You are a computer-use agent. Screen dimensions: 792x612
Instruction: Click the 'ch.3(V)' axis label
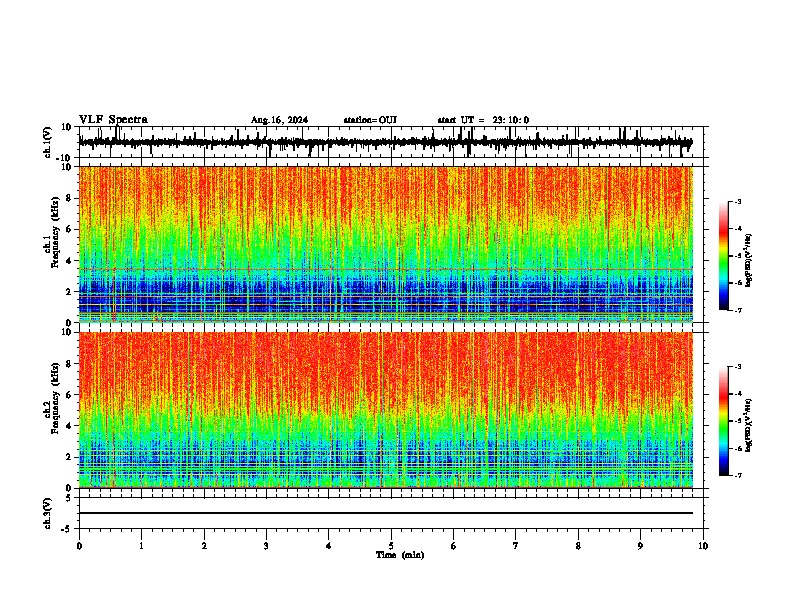48,513
